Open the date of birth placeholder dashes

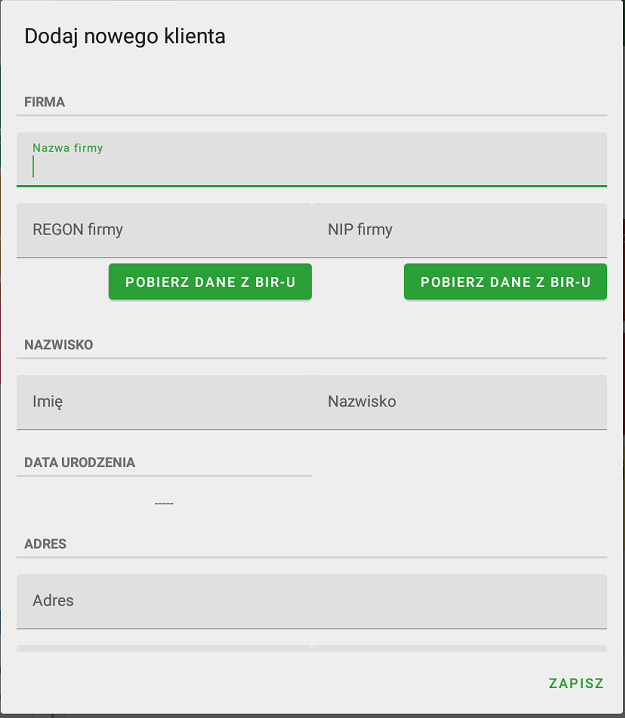(164, 503)
